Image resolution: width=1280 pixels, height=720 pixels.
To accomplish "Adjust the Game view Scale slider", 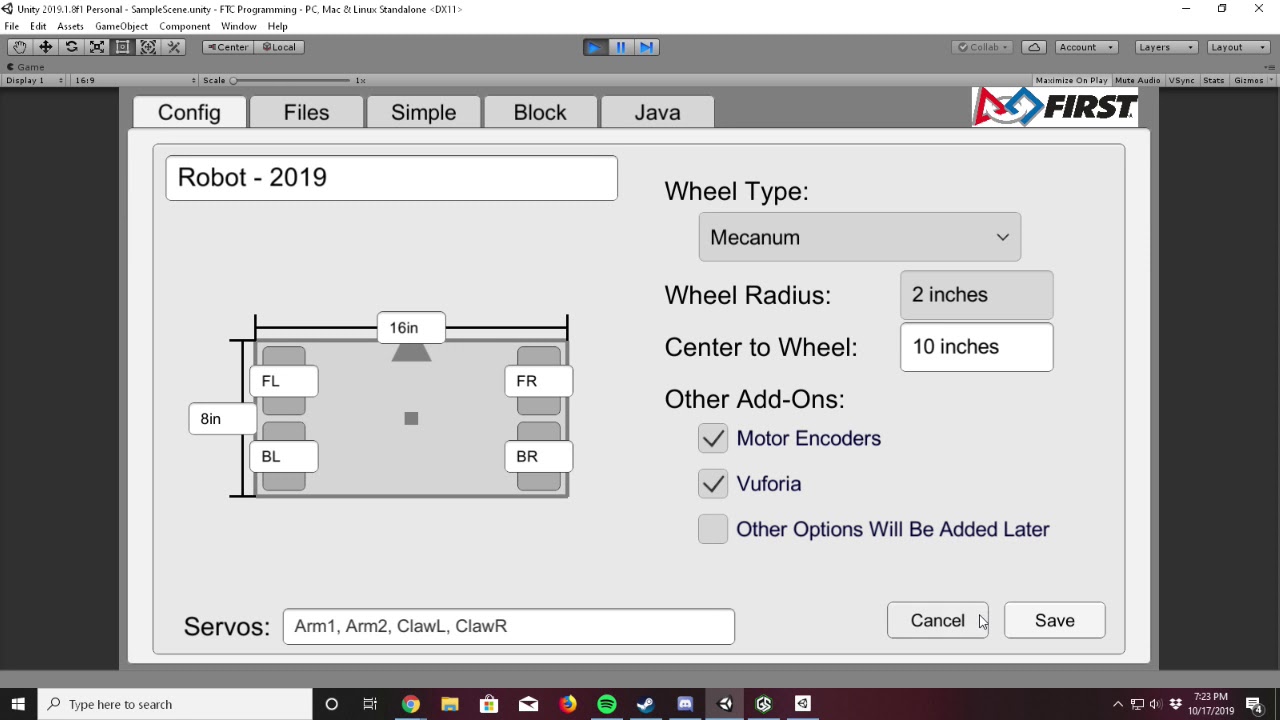I will [x=292, y=80].
